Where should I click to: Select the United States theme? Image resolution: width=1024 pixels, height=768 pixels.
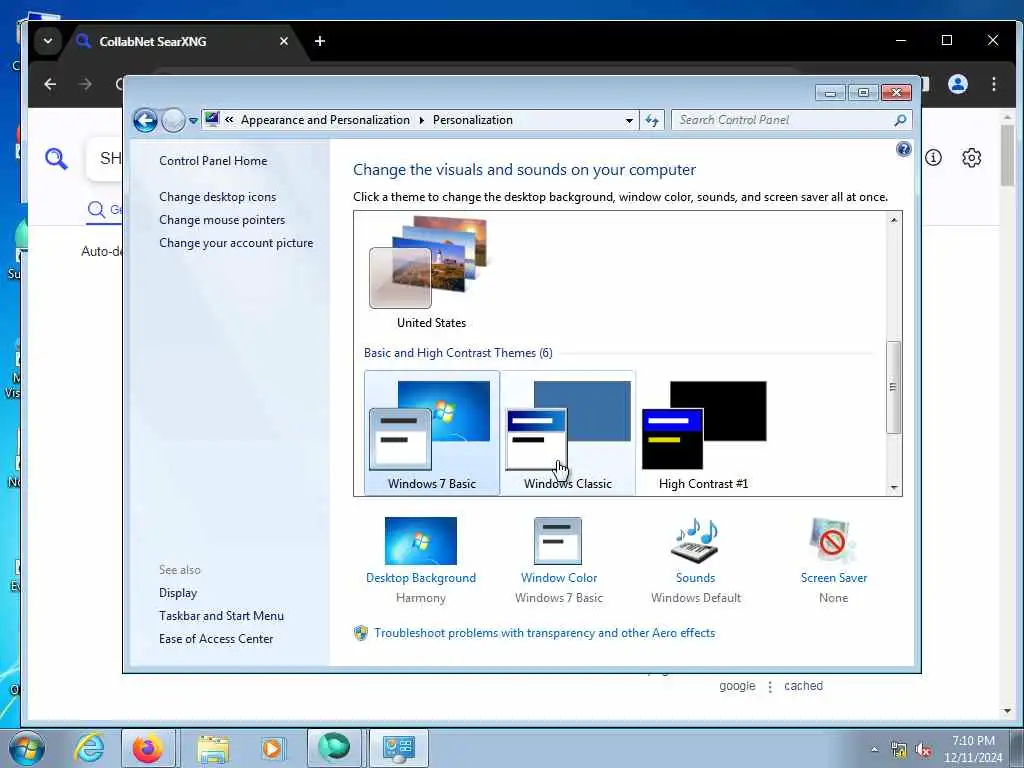tap(431, 273)
